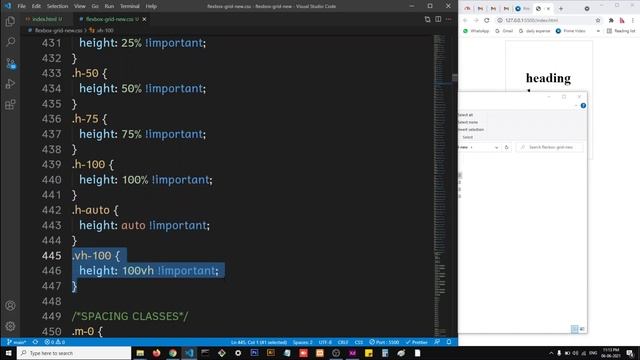
Task: Open the Run and Debug view
Action: pyautogui.click(x=11, y=84)
